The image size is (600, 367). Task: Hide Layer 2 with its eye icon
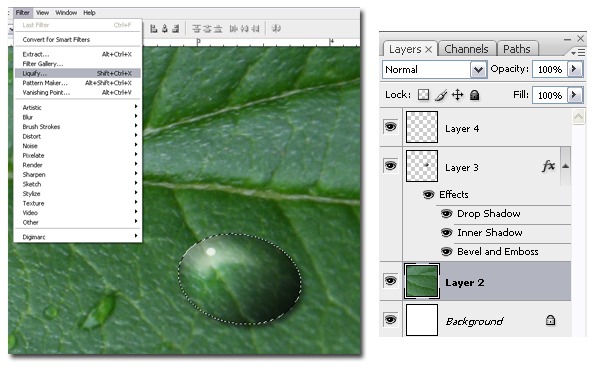click(x=390, y=281)
